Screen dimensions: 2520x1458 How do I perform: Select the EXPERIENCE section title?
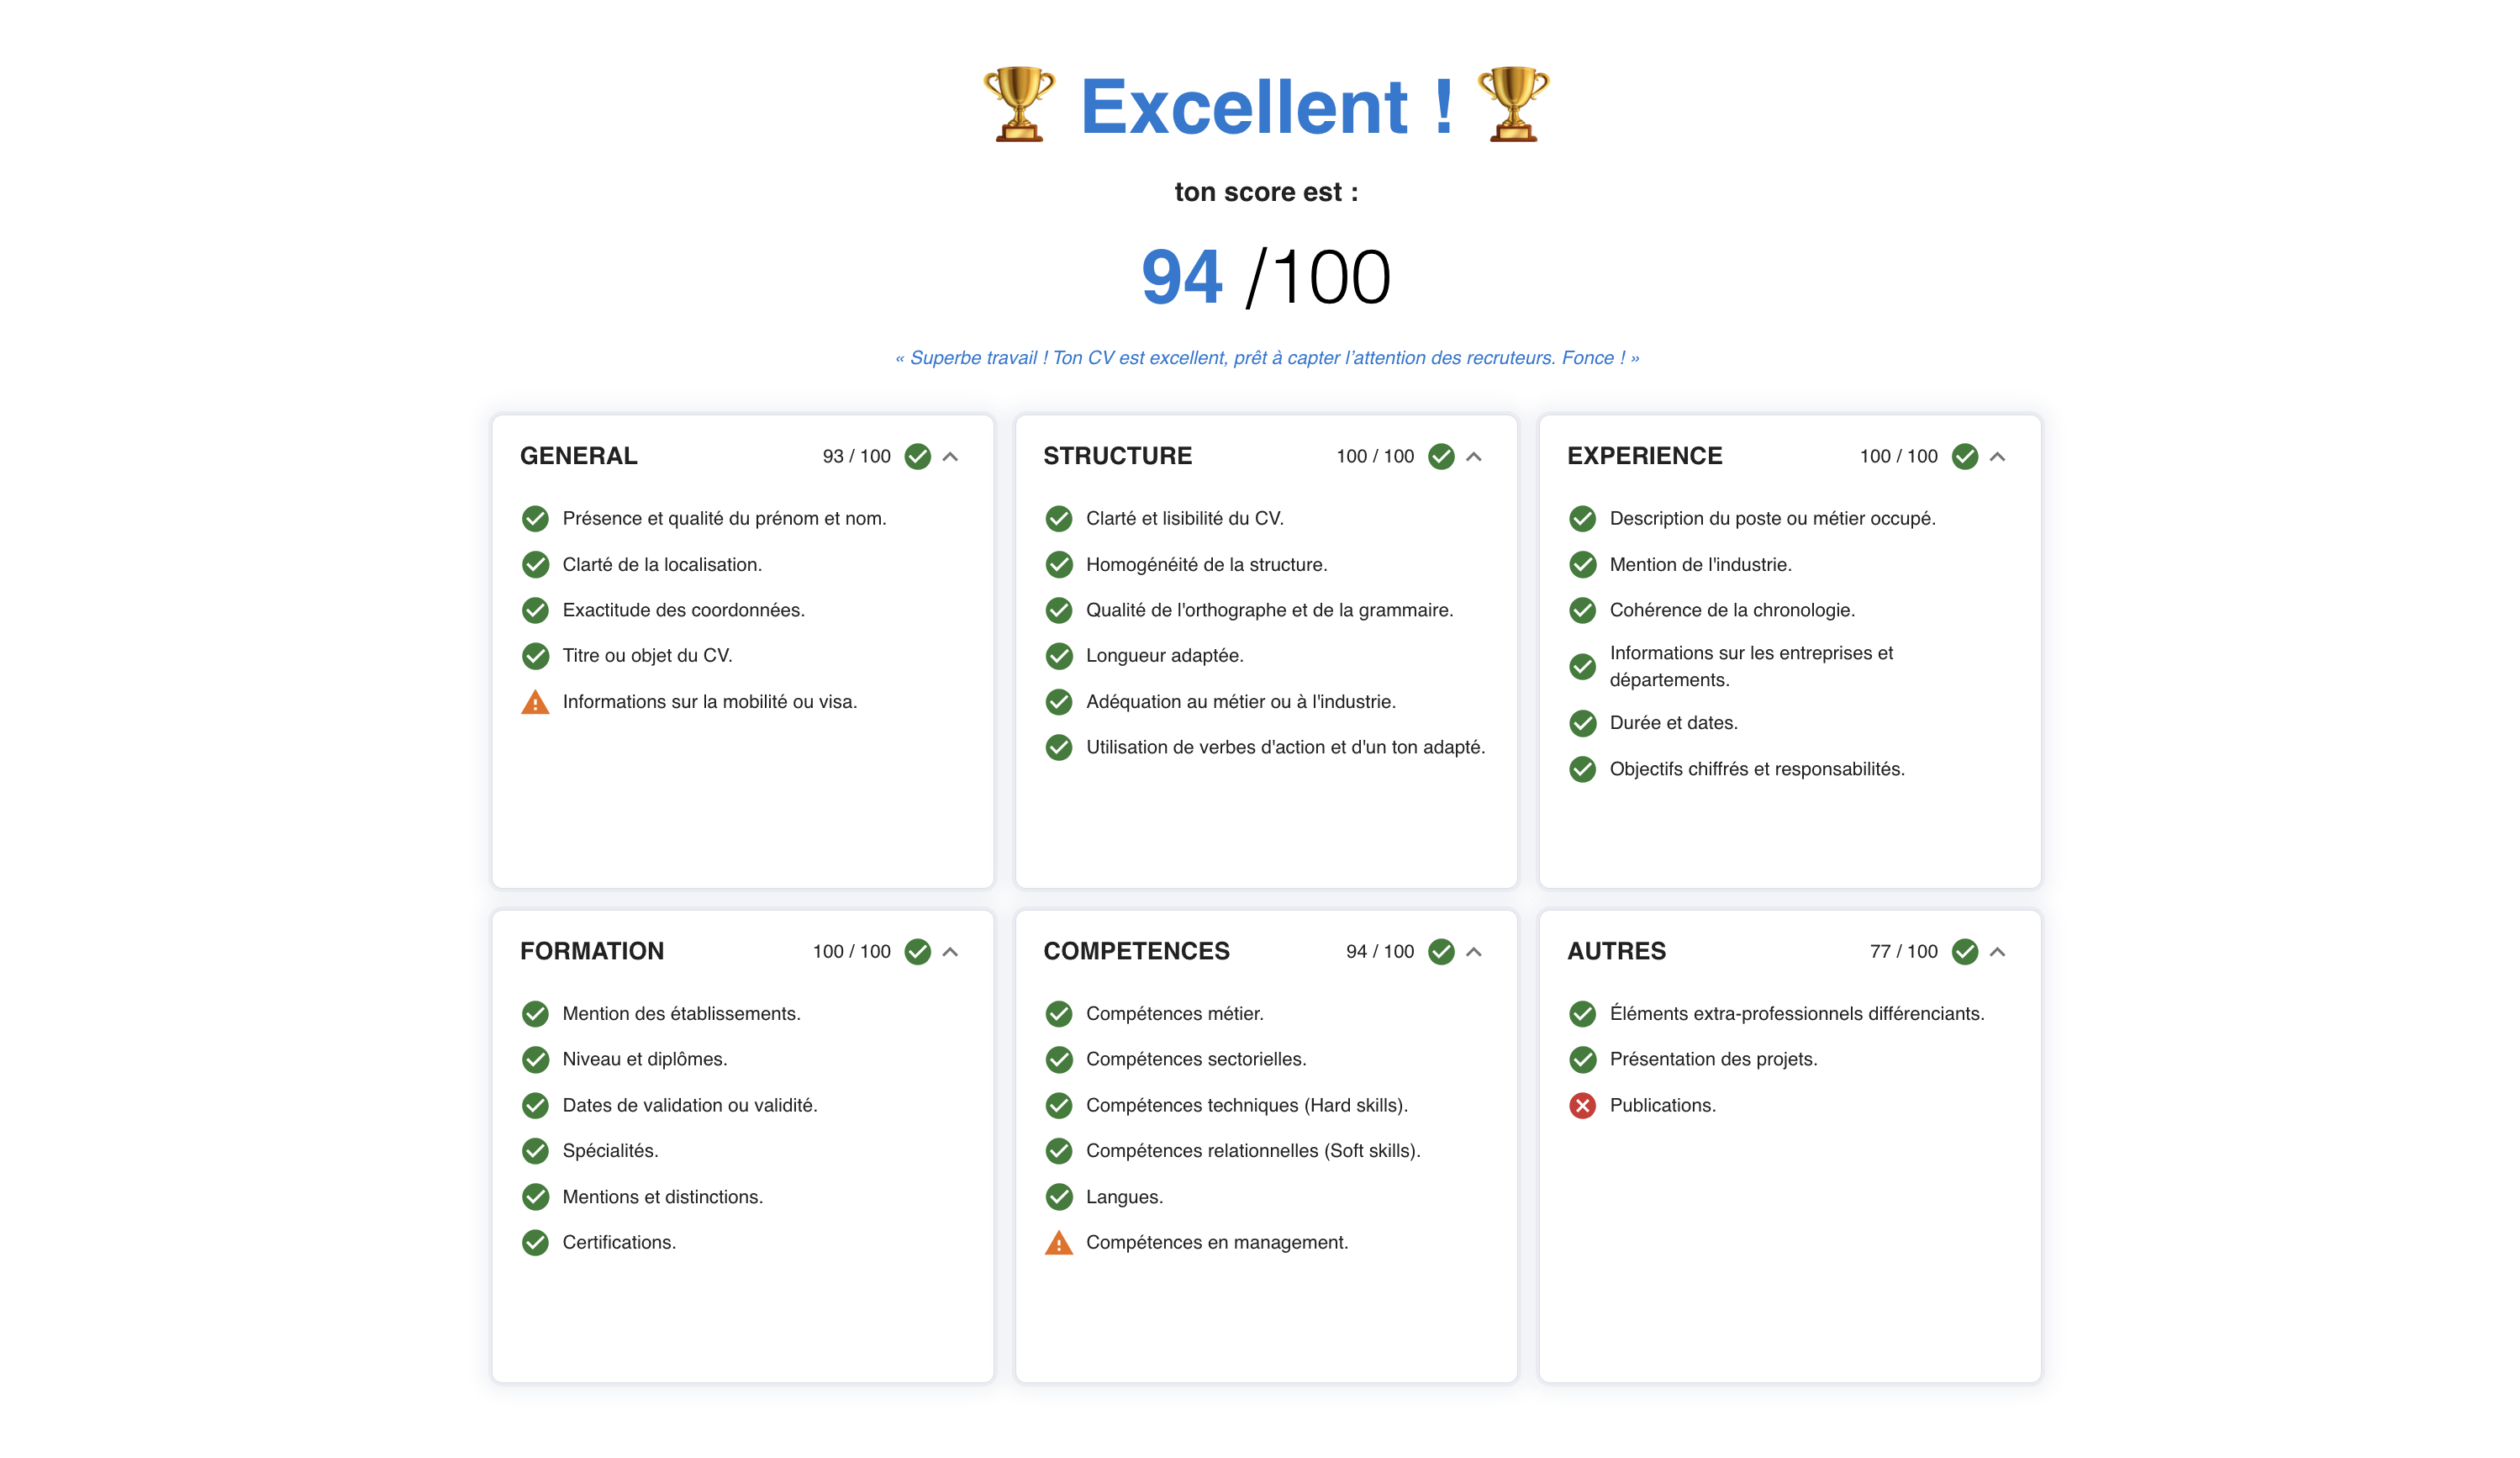coord(1644,455)
